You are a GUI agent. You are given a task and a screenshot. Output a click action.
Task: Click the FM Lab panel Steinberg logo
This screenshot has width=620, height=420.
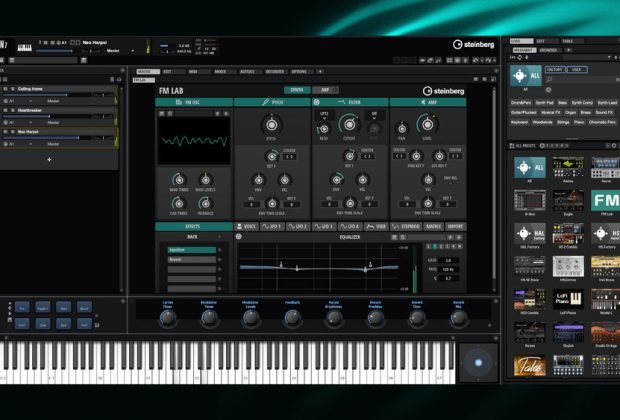(443, 91)
